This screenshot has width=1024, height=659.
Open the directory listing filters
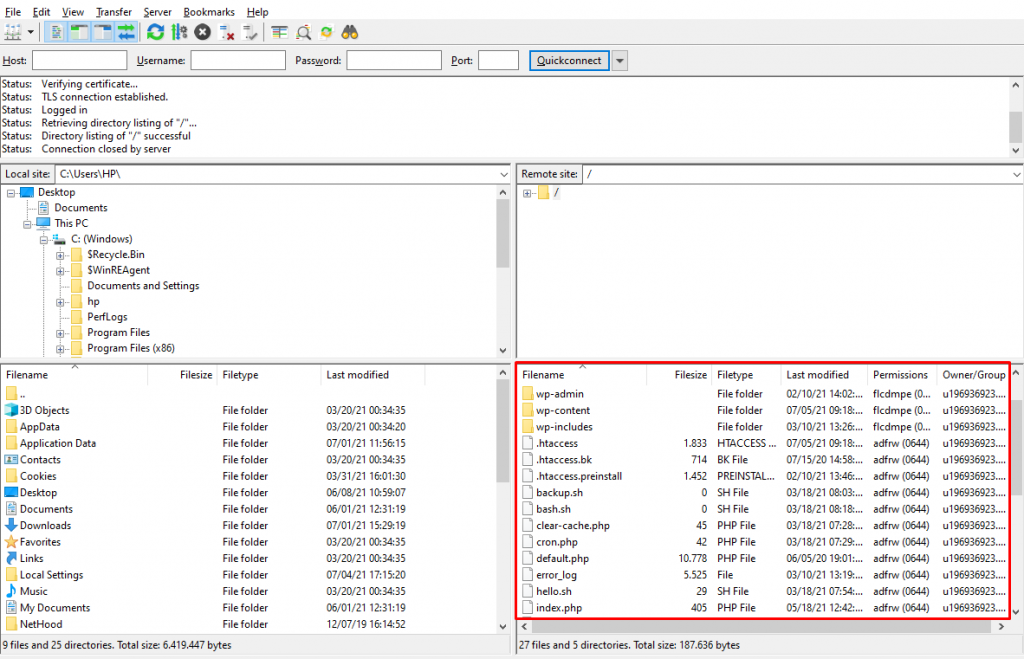pyautogui.click(x=303, y=31)
